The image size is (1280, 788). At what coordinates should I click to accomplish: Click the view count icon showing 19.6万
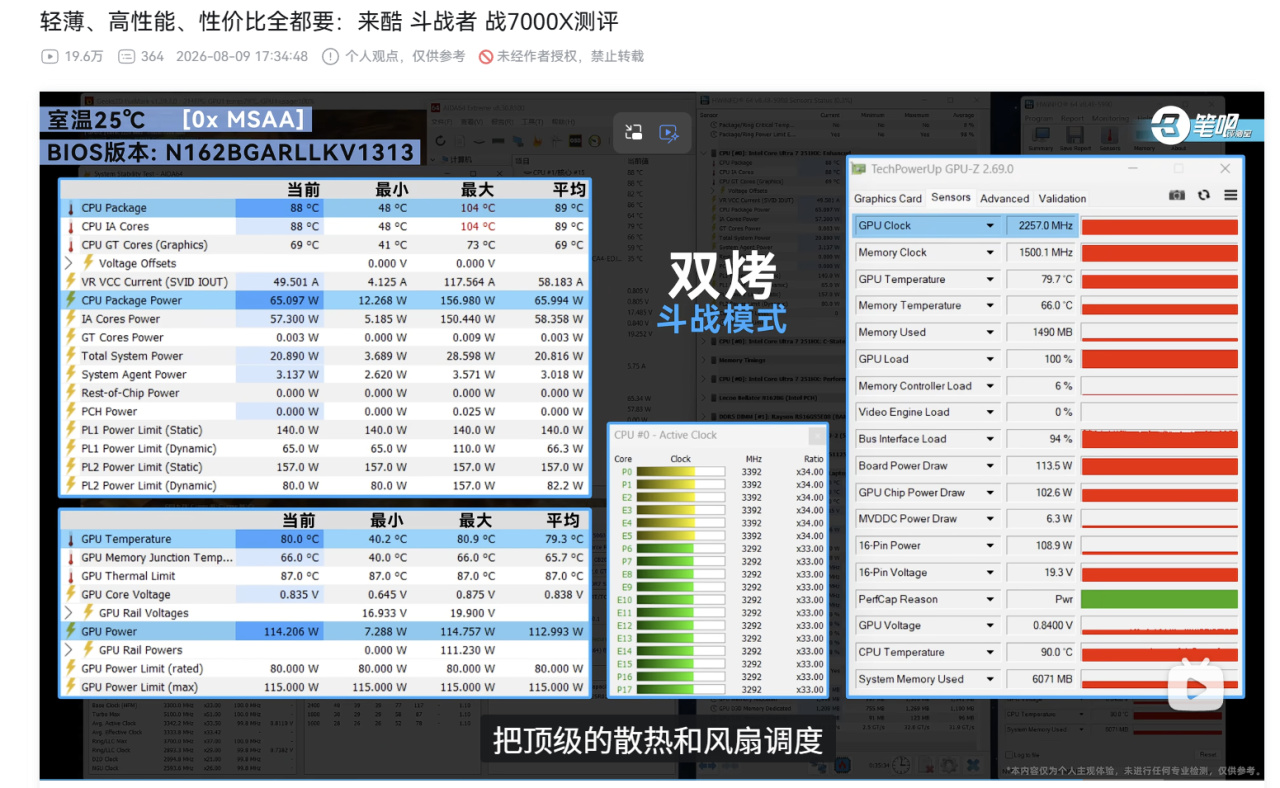coord(49,57)
